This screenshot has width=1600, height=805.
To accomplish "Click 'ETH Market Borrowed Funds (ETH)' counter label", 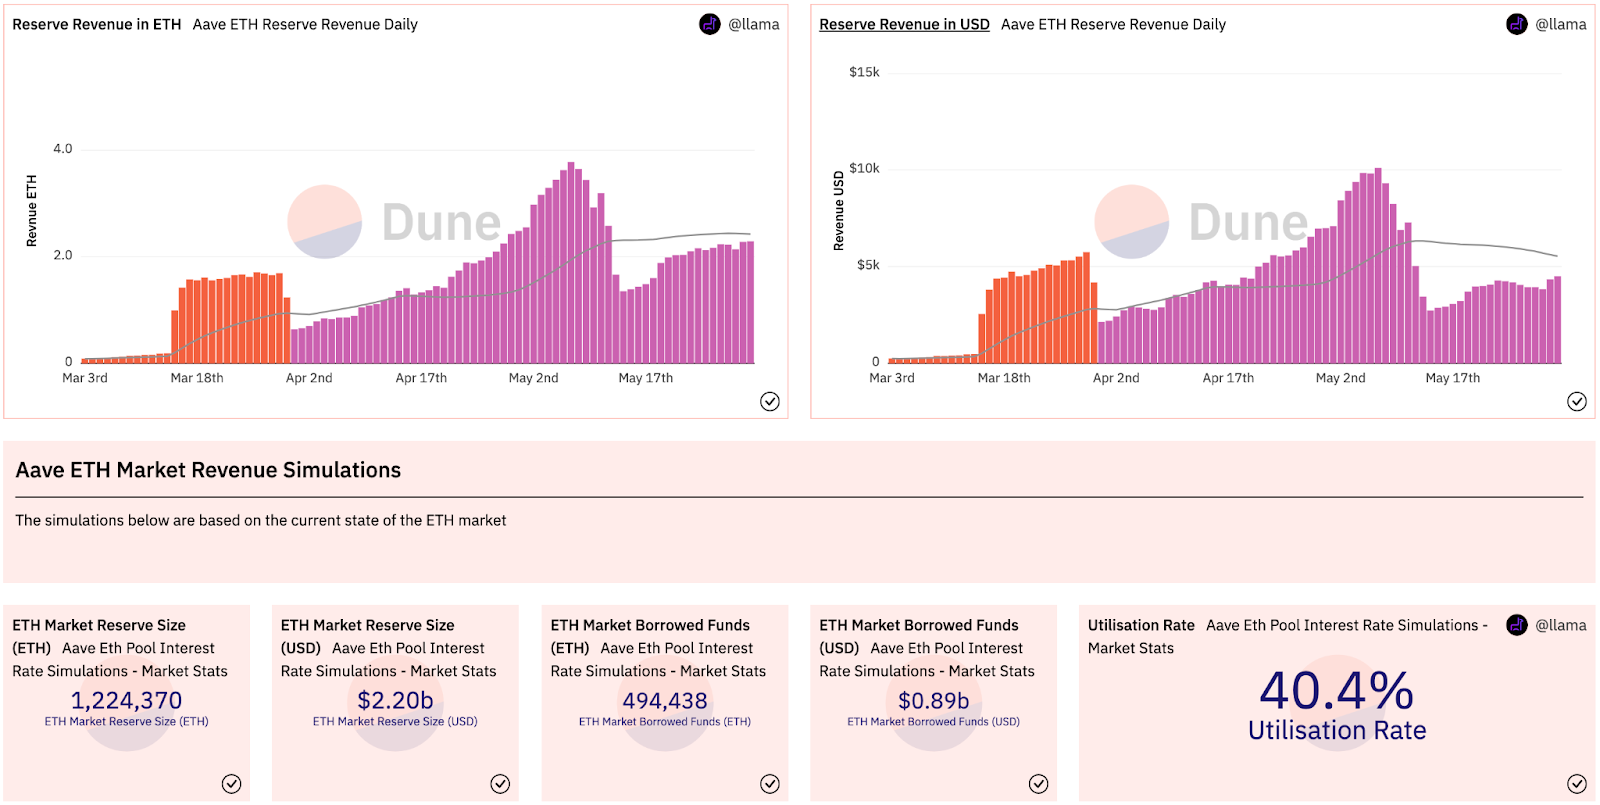I will tap(665, 721).
